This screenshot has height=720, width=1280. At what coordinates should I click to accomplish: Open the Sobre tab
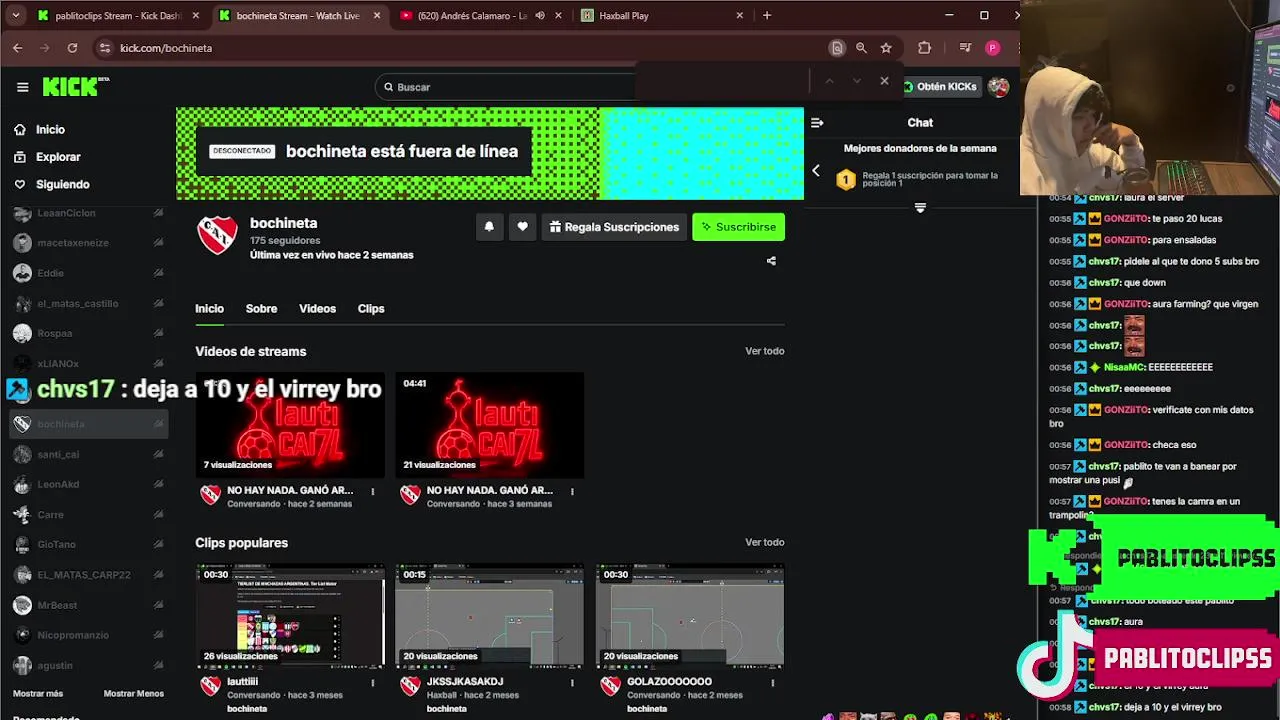coord(261,309)
